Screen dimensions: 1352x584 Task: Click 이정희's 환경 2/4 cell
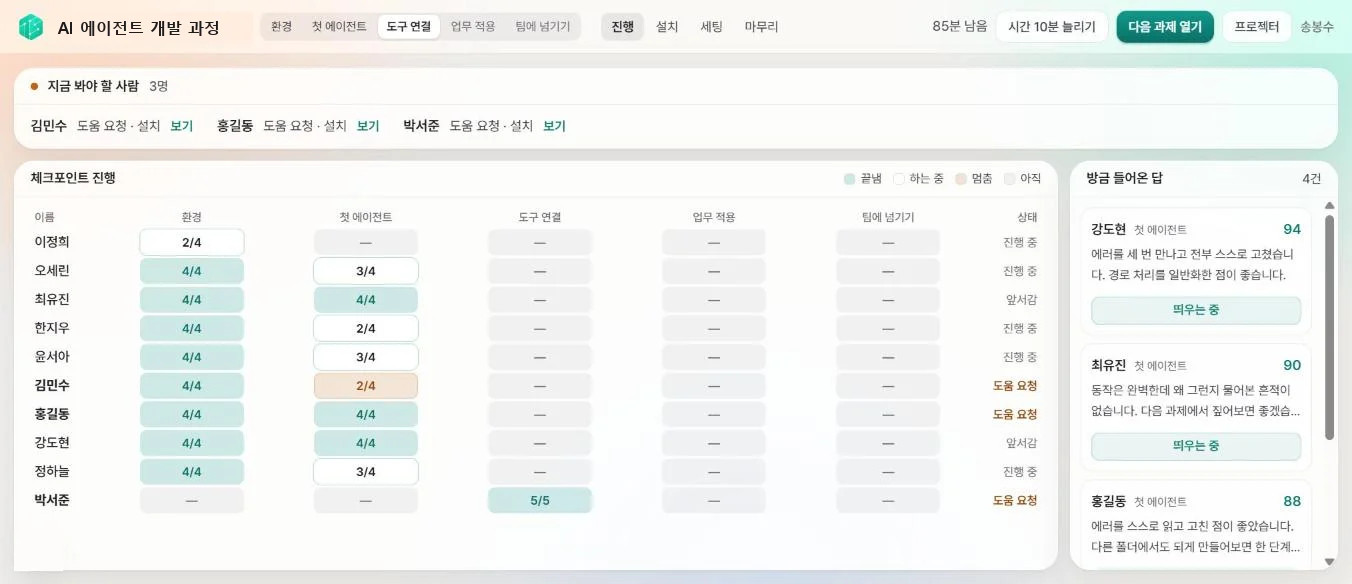coord(192,242)
